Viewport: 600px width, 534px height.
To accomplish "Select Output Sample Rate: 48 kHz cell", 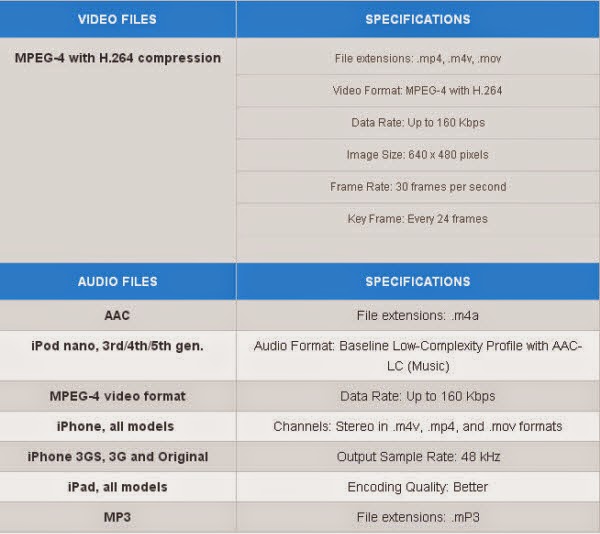I will (418, 456).
